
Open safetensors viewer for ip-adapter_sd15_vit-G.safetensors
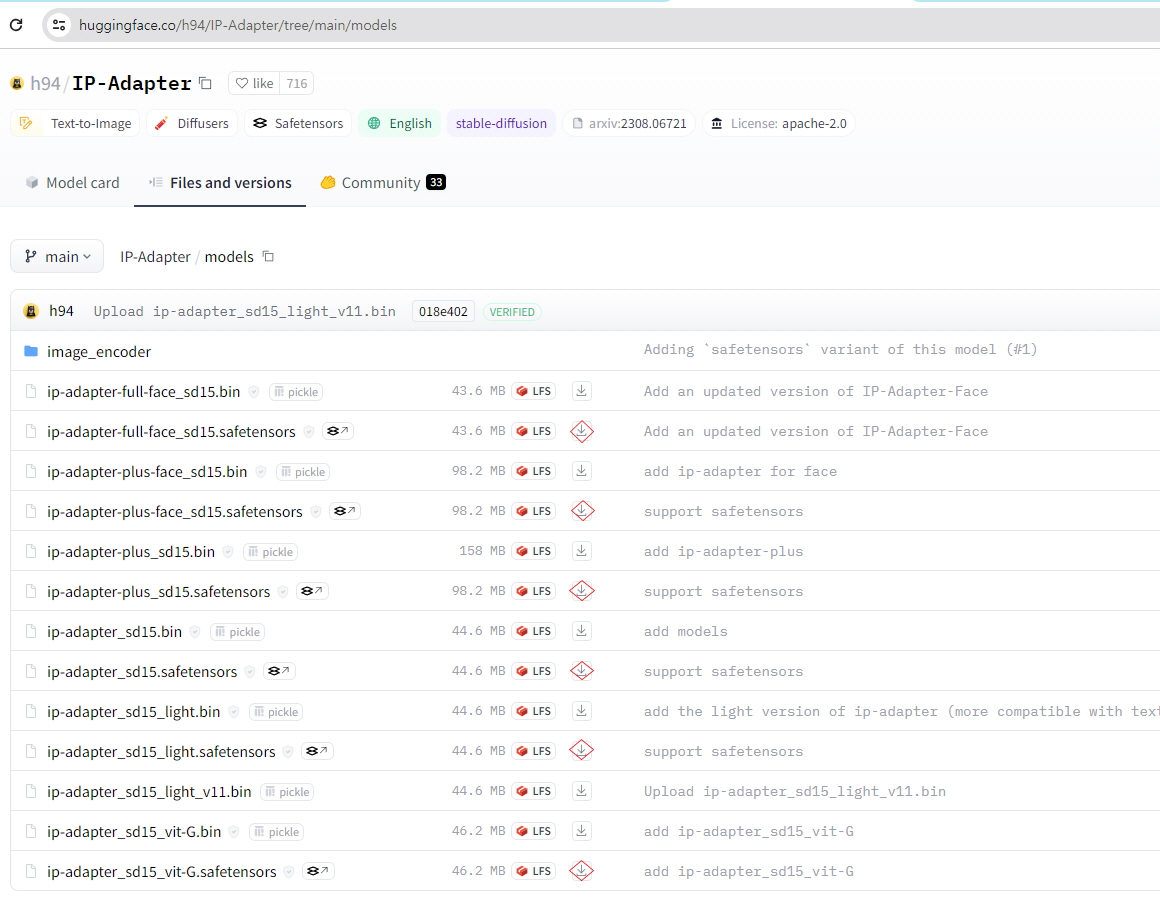point(319,871)
